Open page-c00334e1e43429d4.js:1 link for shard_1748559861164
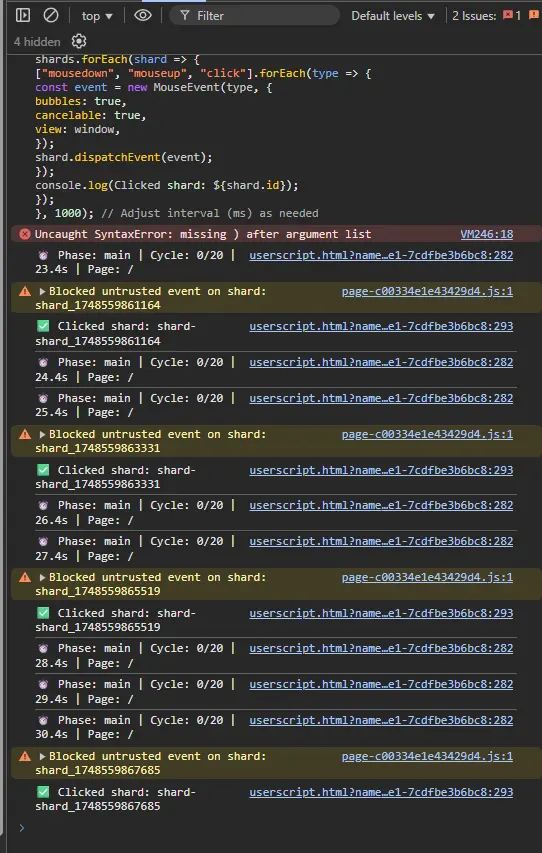Viewport: 542px width, 853px height. click(427, 292)
